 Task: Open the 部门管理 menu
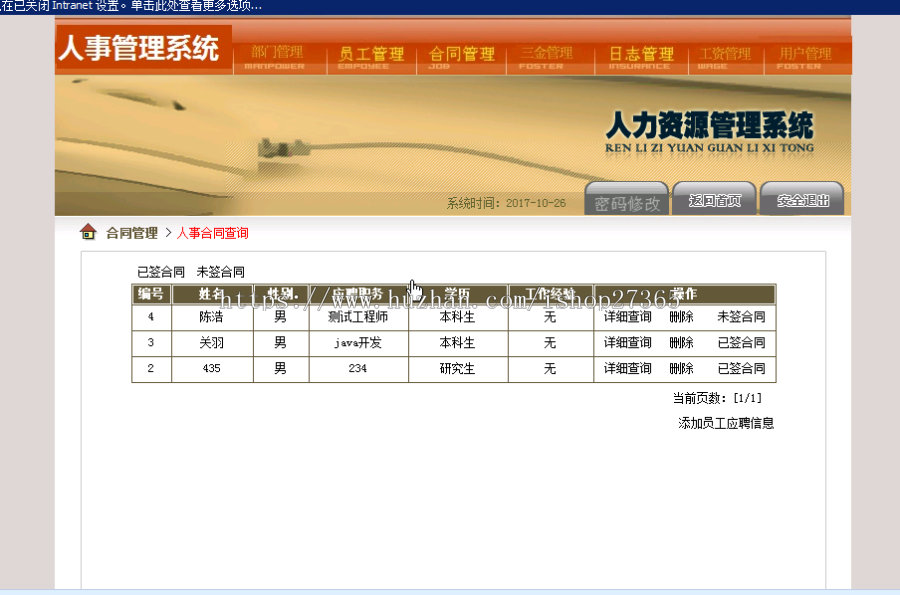(x=277, y=57)
